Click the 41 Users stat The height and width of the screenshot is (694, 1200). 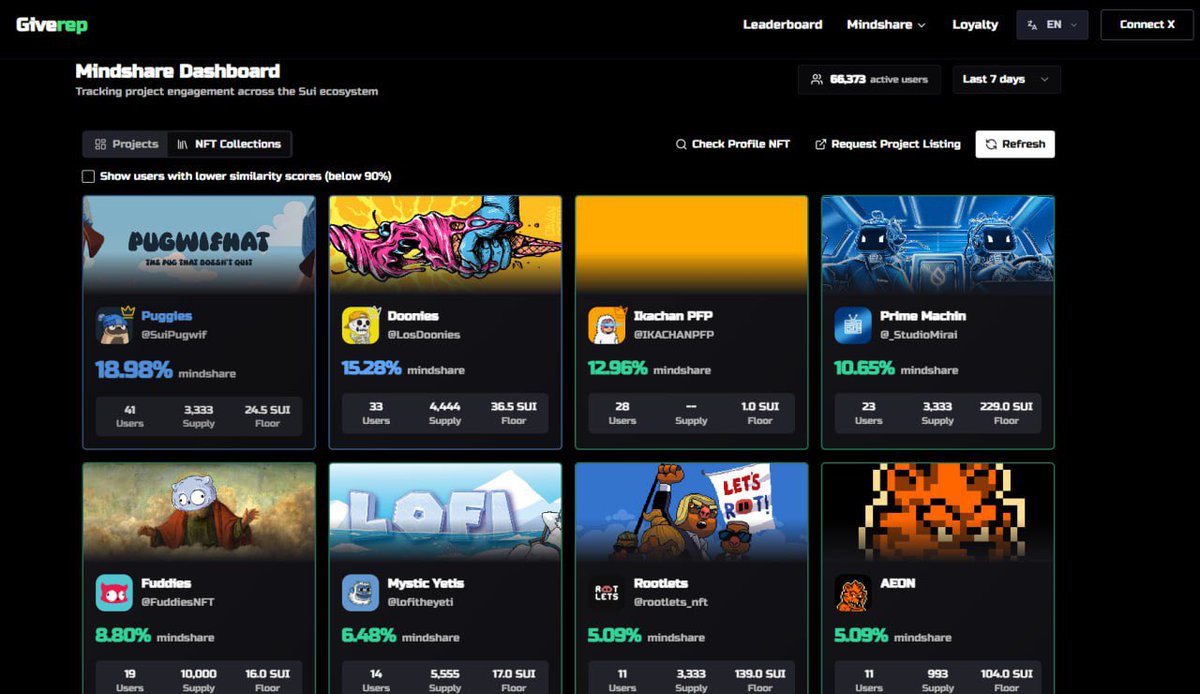pos(130,416)
